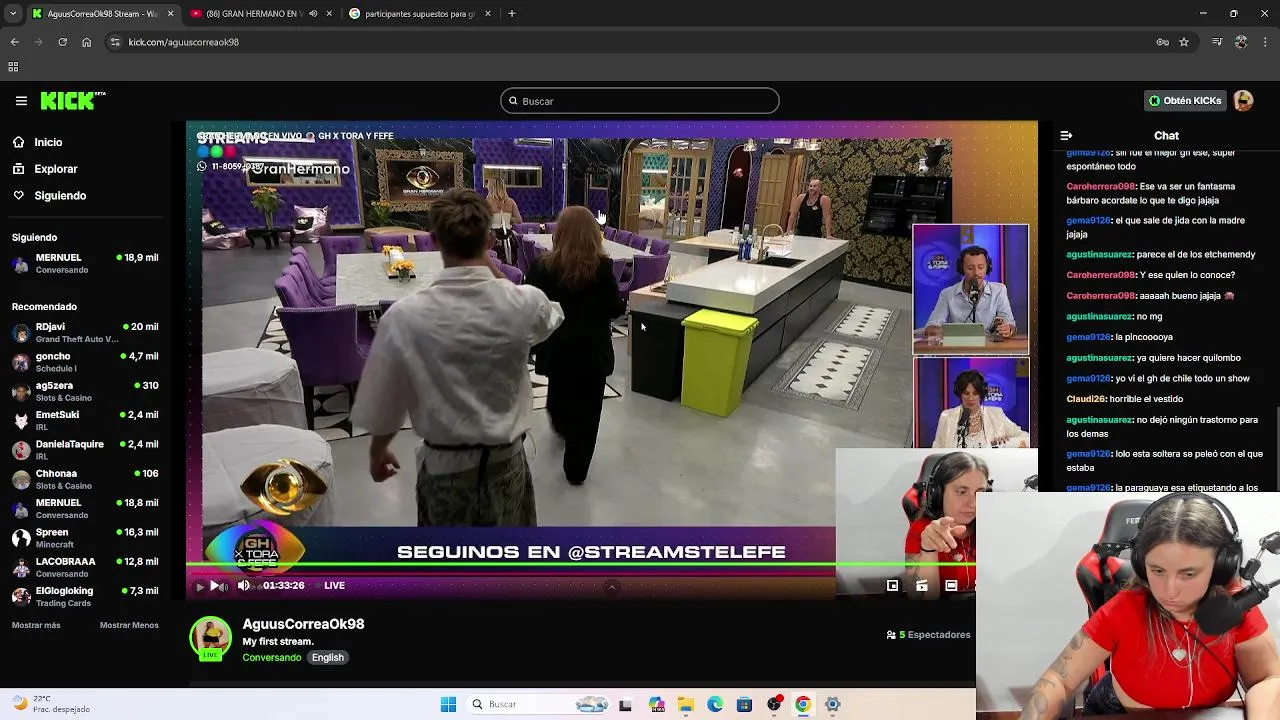
Task: Open Task View on the taskbar
Action: 625,704
